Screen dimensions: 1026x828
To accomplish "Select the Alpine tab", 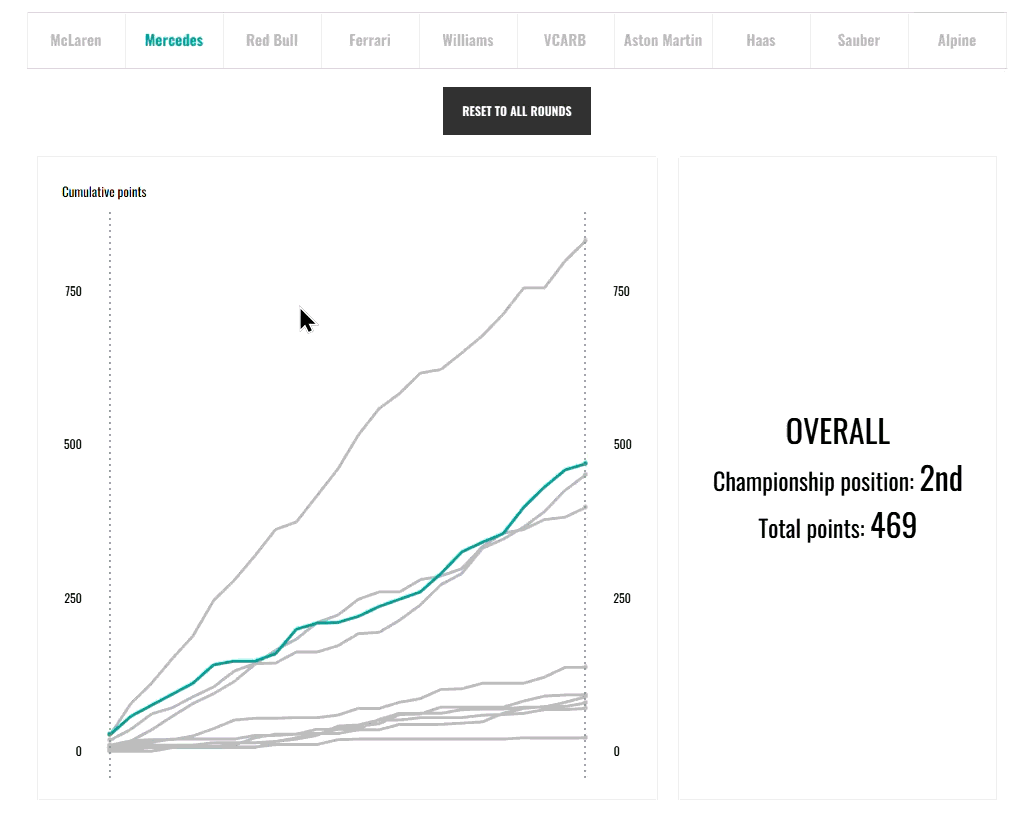I will coord(957,41).
